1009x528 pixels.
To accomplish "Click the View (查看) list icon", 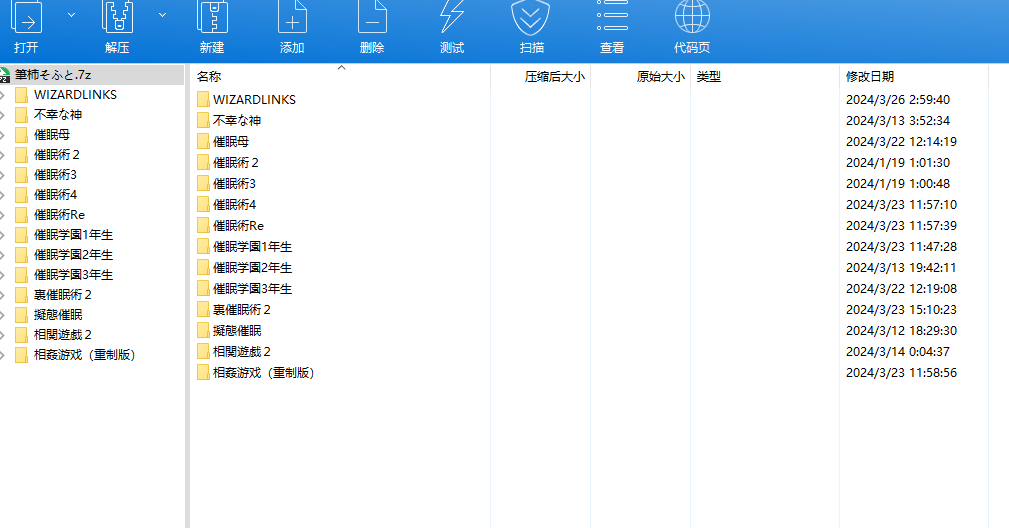I will [612, 16].
